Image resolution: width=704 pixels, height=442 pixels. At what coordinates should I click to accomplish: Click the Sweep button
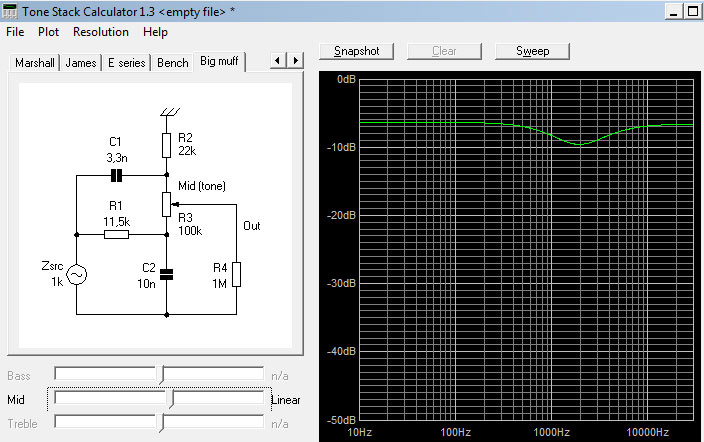point(532,51)
